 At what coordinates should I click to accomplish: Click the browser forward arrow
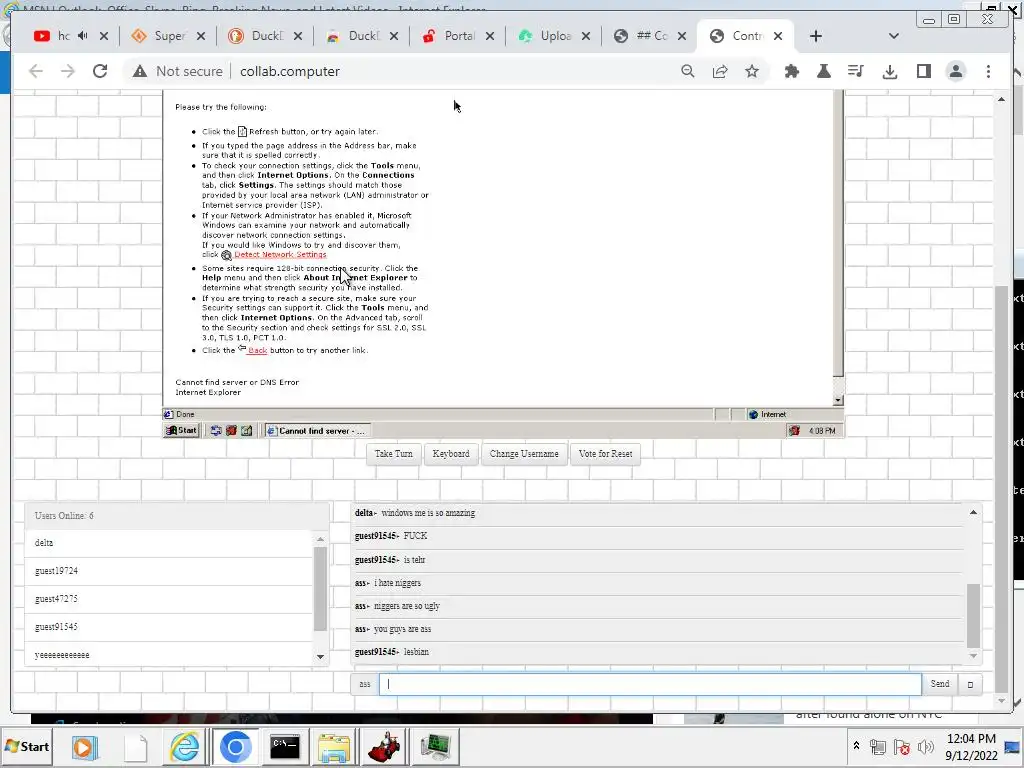pyautogui.click(x=68, y=71)
